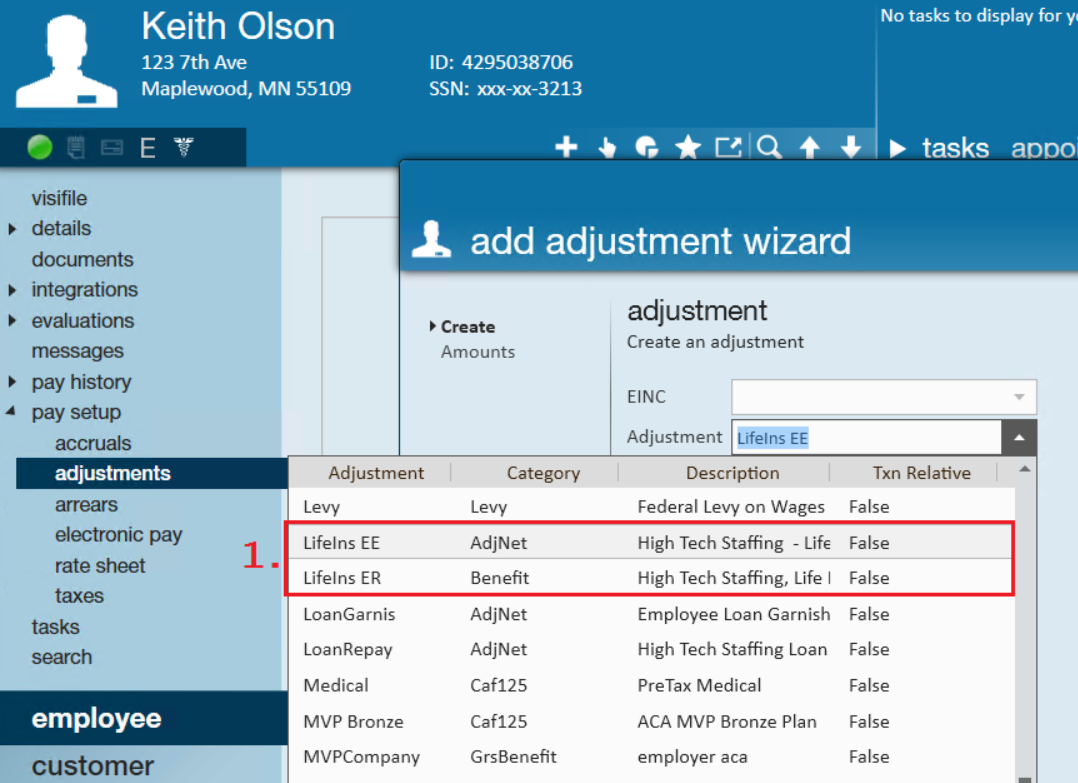This screenshot has height=783, width=1078.
Task: Click the Adjustment combo box field
Action: pyautogui.click(x=866, y=438)
